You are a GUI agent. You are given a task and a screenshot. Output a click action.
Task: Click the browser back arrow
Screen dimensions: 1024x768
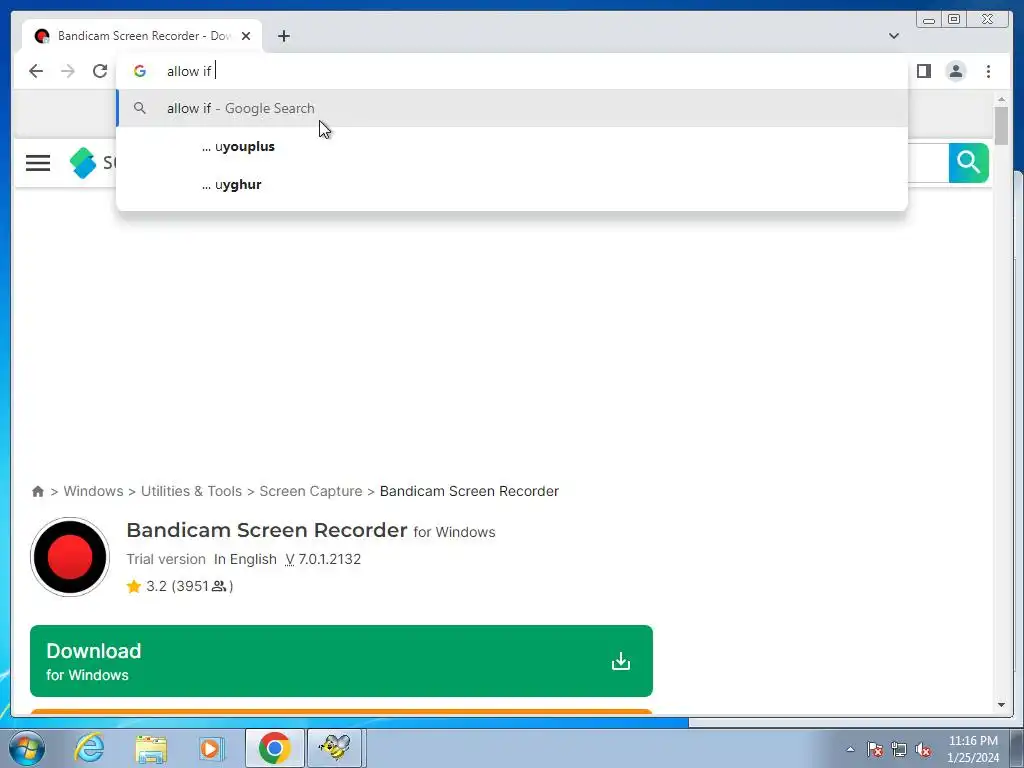coord(36,71)
